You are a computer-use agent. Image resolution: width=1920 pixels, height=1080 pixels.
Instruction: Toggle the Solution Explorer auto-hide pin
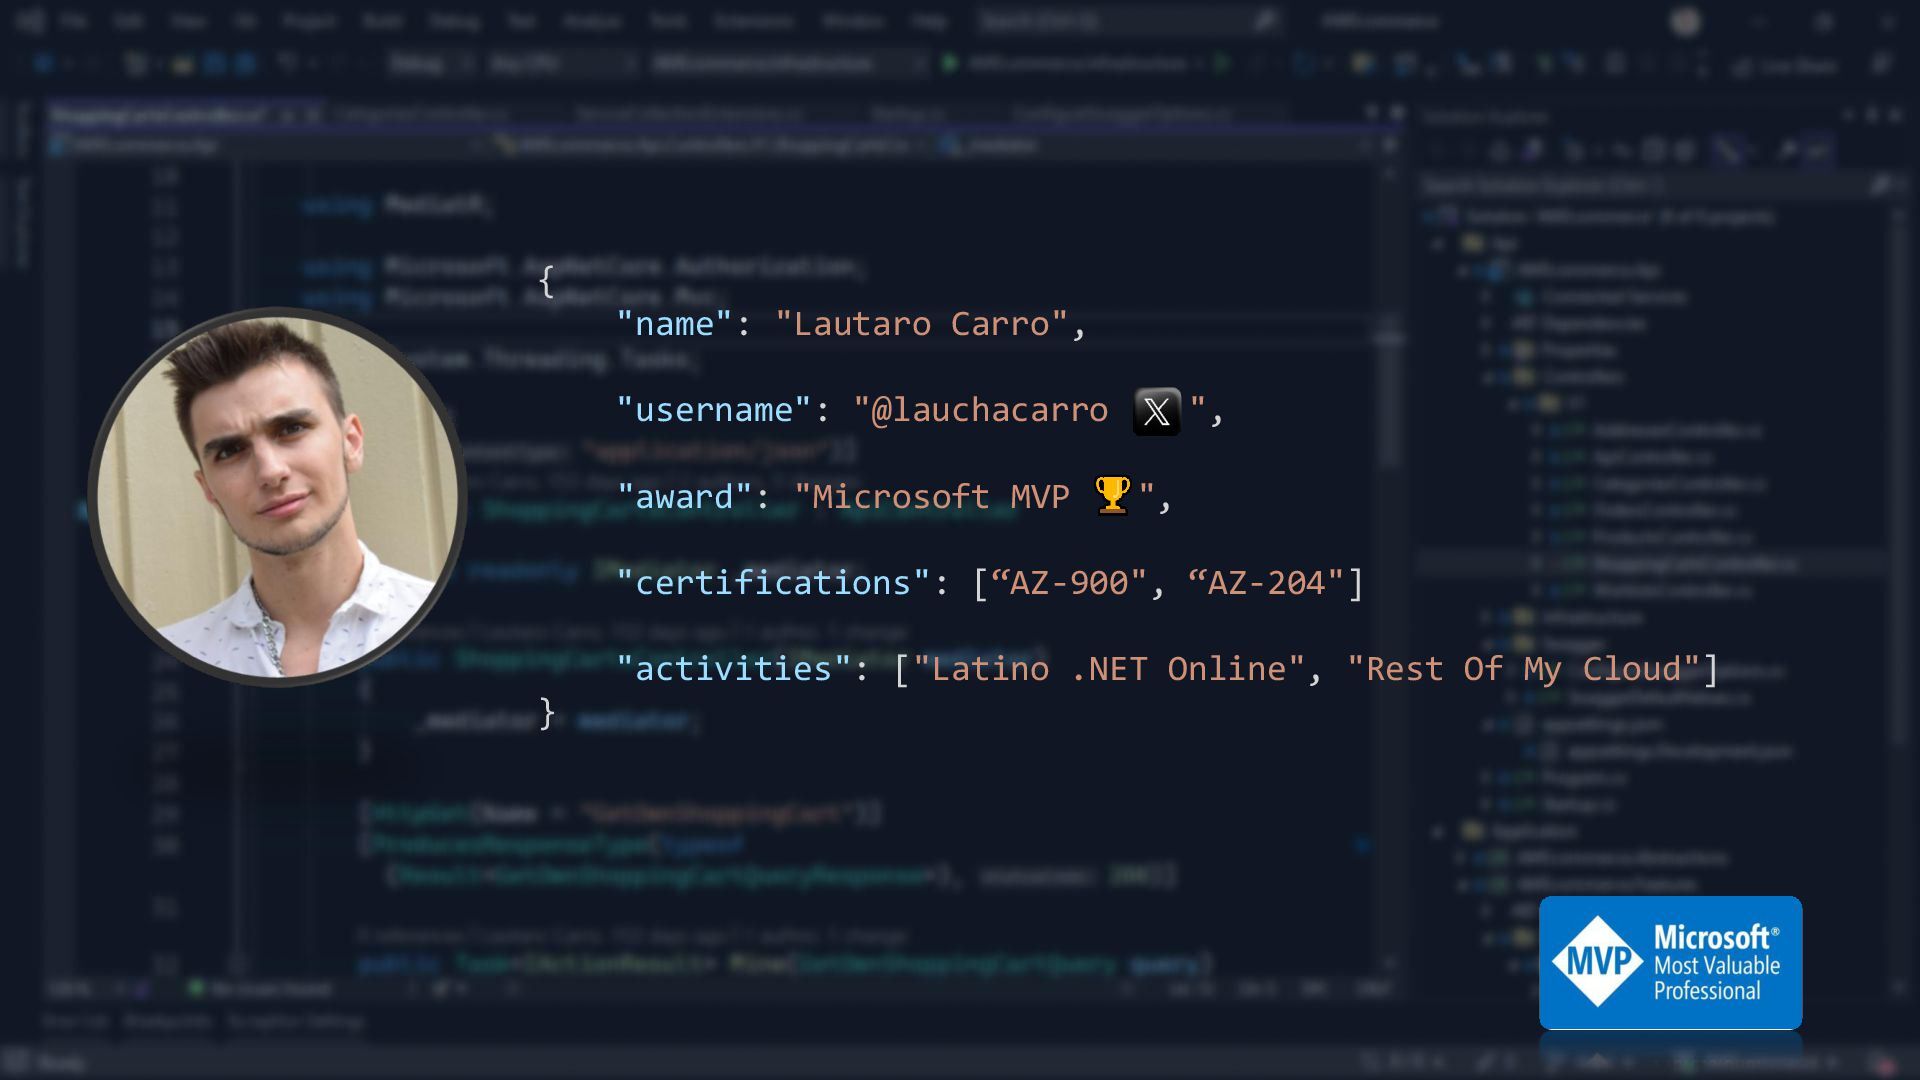1872,116
